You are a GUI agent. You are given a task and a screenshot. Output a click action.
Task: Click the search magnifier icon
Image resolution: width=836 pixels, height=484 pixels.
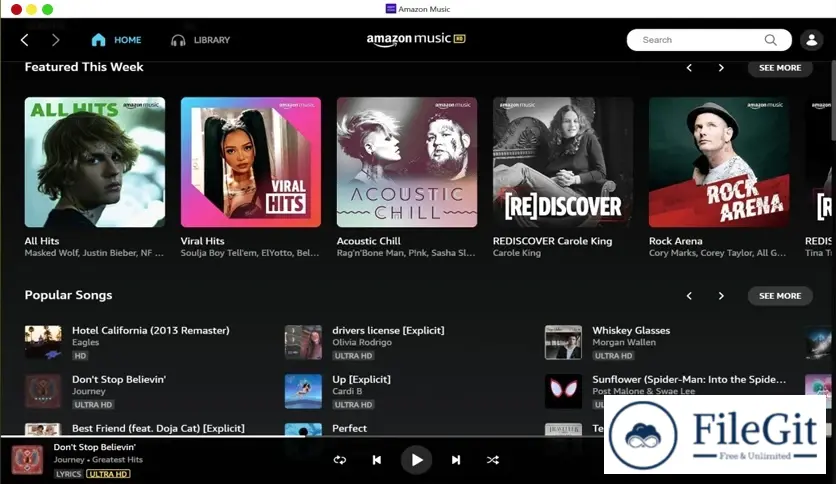coord(770,40)
